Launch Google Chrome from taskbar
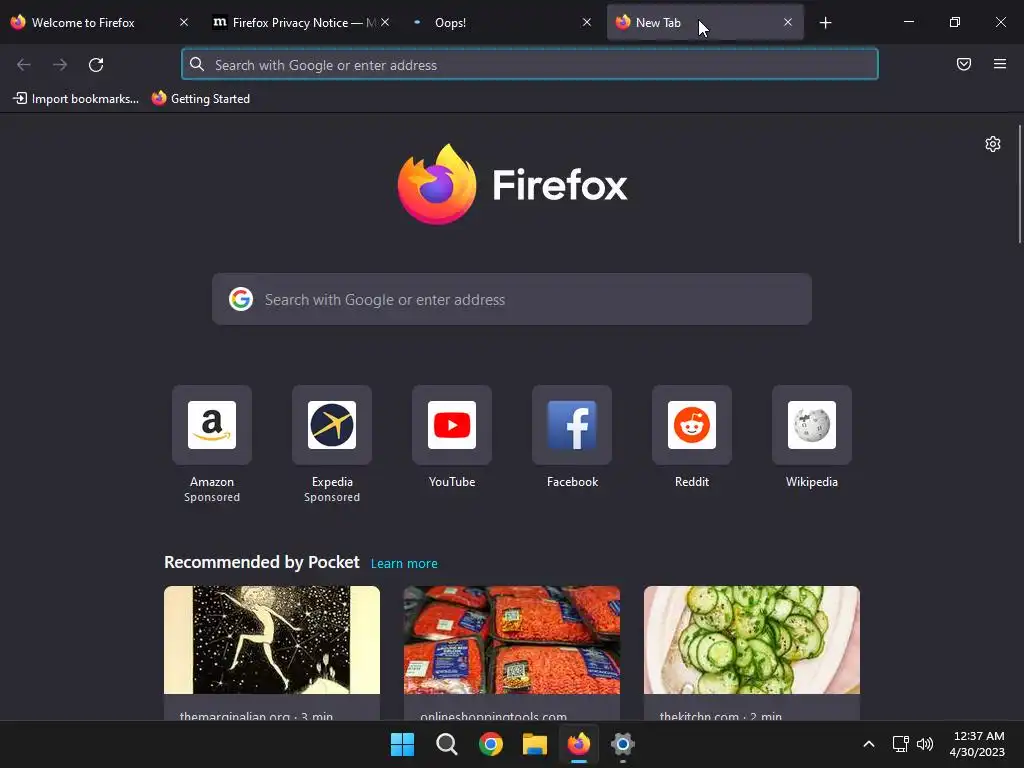The image size is (1024, 768). point(490,744)
